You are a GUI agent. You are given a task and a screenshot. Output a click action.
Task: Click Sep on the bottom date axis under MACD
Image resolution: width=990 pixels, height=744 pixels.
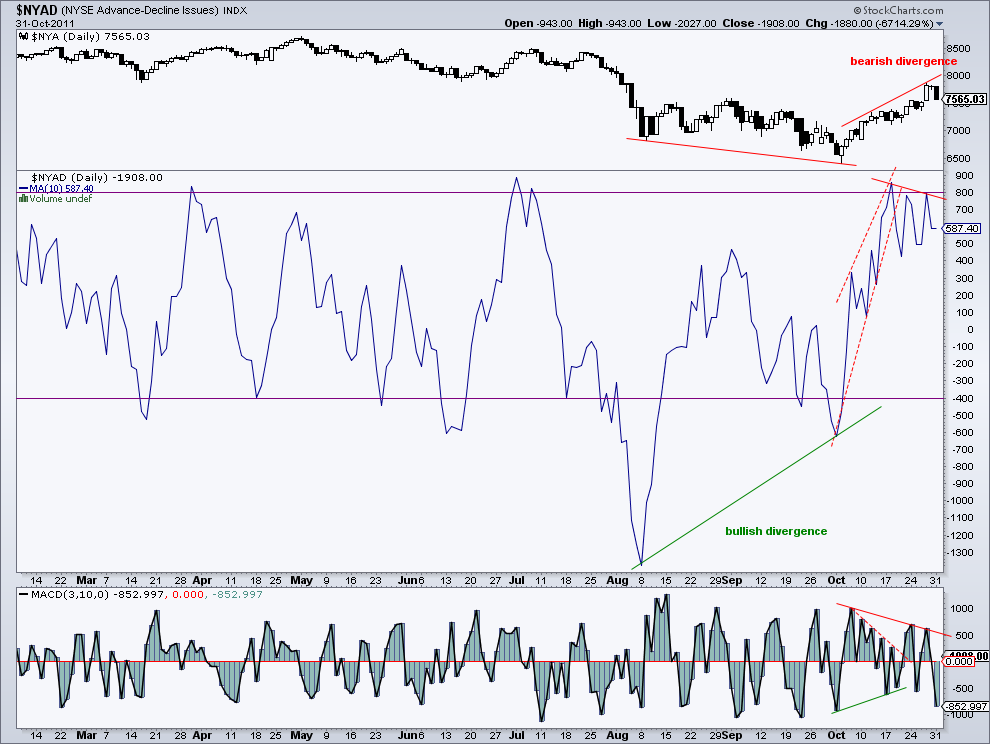[732, 735]
